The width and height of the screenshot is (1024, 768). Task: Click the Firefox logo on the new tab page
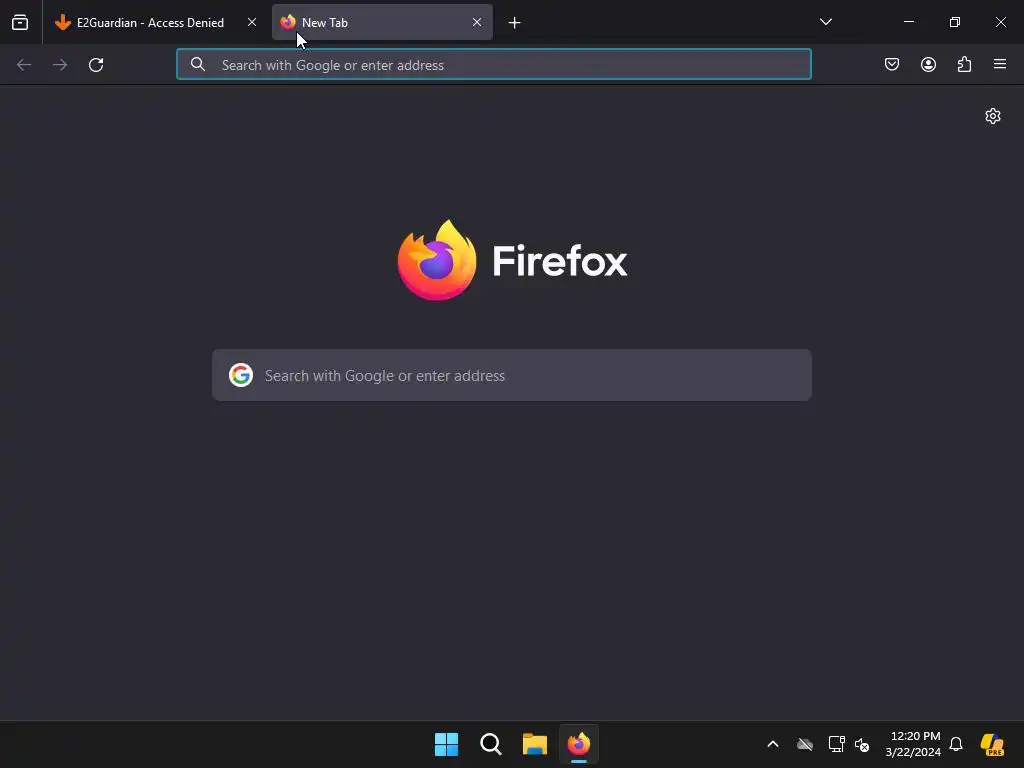click(512, 261)
